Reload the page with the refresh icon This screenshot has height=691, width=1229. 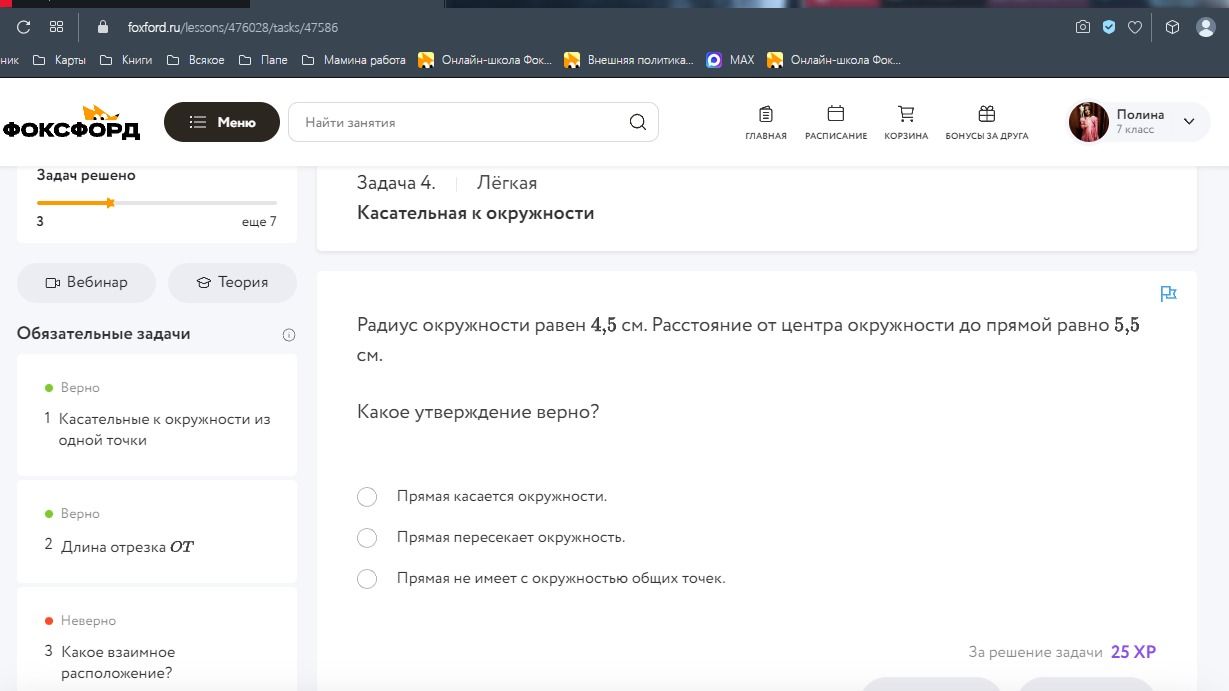click(24, 27)
